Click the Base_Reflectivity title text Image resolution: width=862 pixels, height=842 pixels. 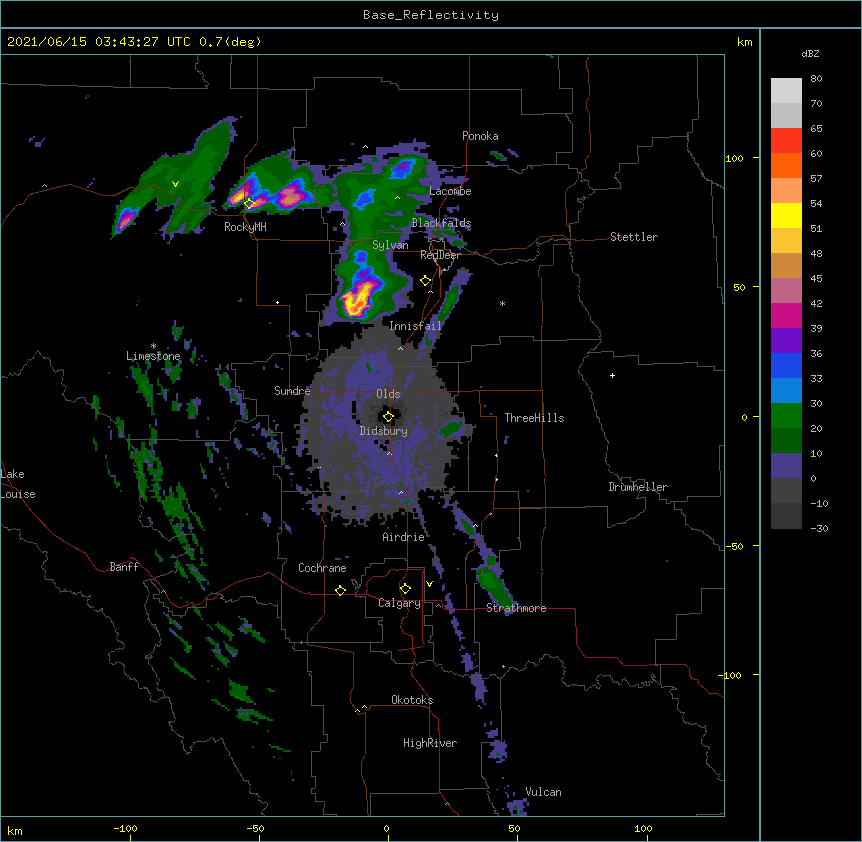pyautogui.click(x=431, y=15)
